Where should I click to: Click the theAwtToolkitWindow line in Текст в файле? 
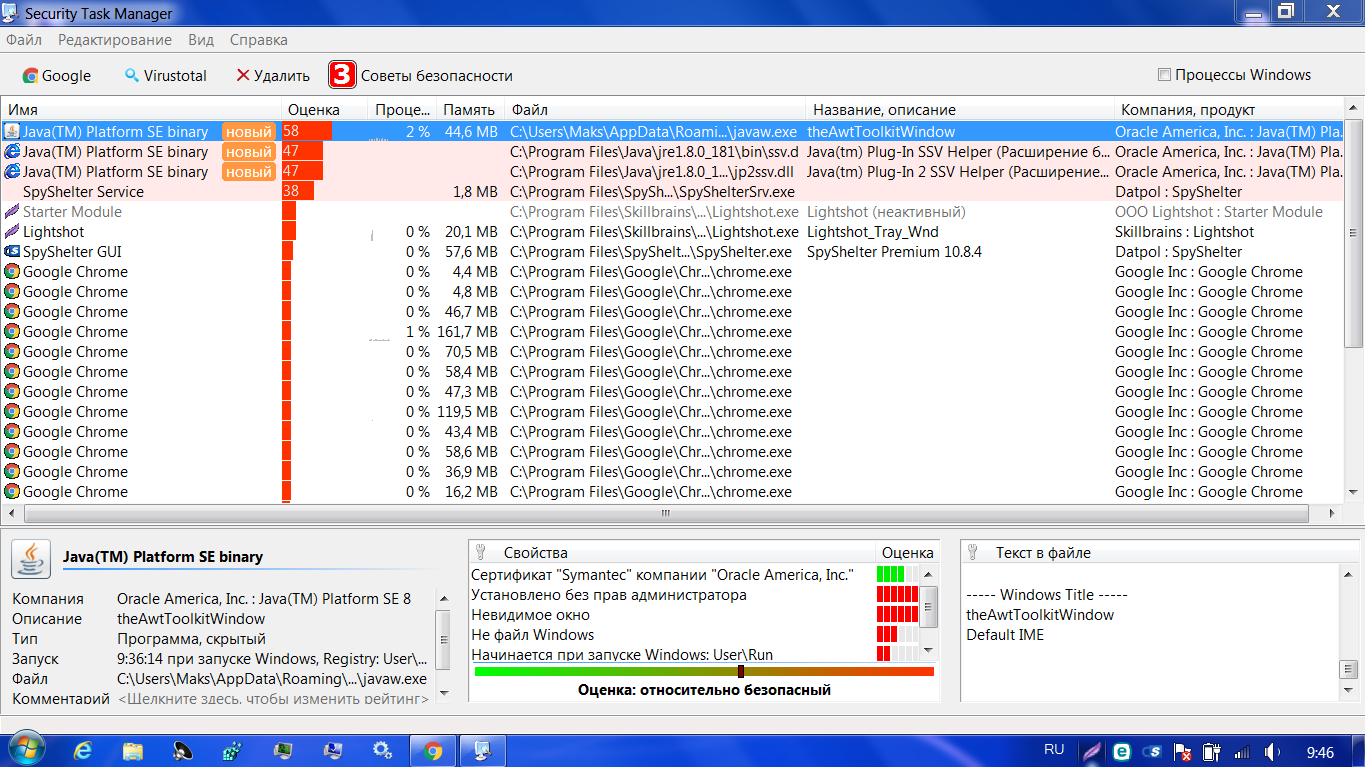[1040, 615]
